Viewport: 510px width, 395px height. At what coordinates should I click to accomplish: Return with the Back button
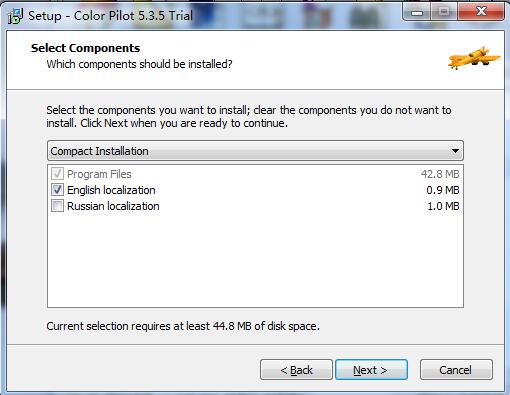pos(296,370)
